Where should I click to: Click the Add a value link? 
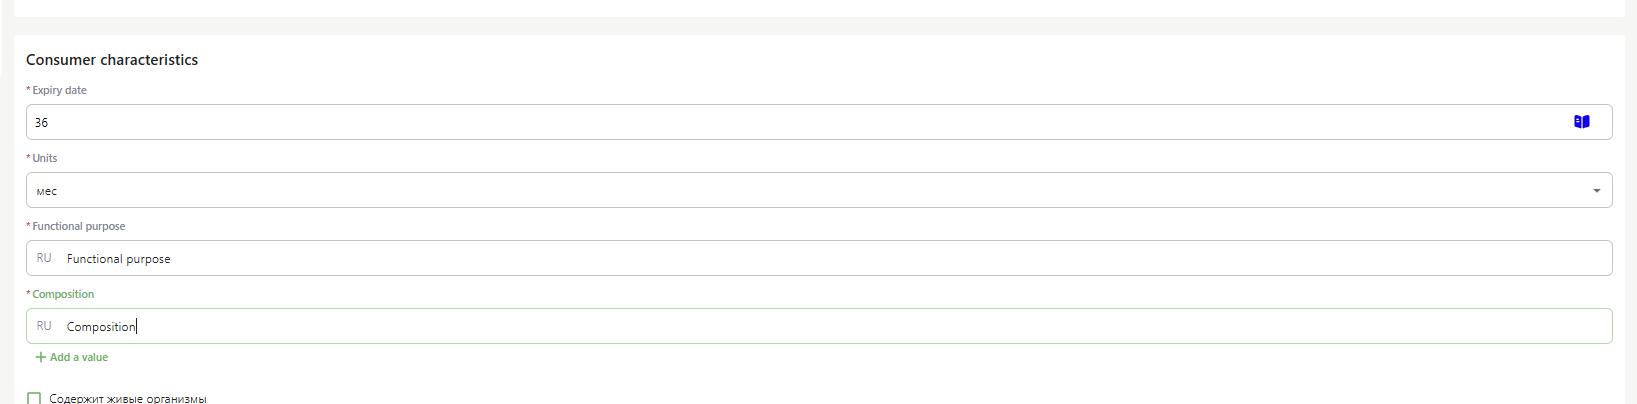[x=72, y=357]
